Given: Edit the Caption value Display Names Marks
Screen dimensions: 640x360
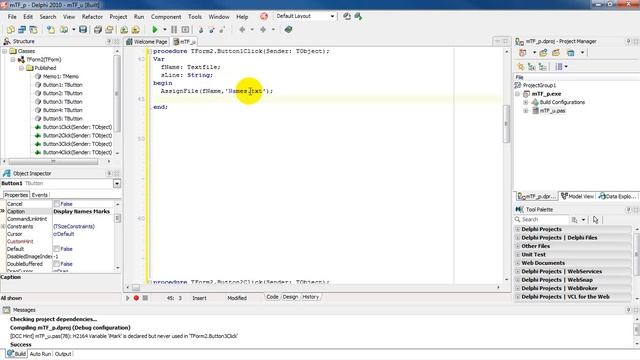Looking at the screenshot, I should 82,211.
